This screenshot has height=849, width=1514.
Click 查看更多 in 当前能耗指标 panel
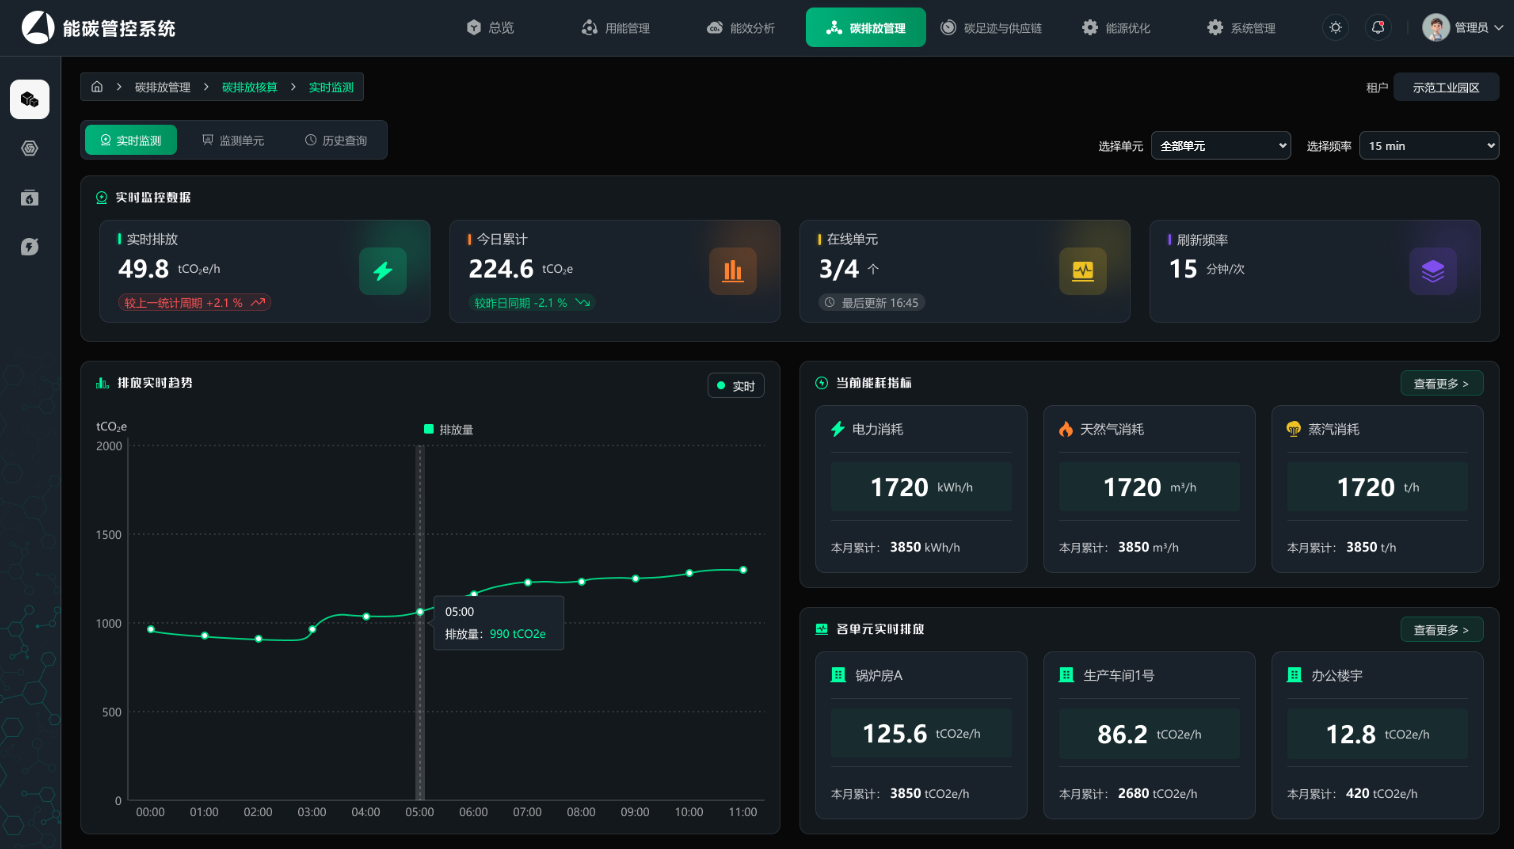tap(1441, 384)
